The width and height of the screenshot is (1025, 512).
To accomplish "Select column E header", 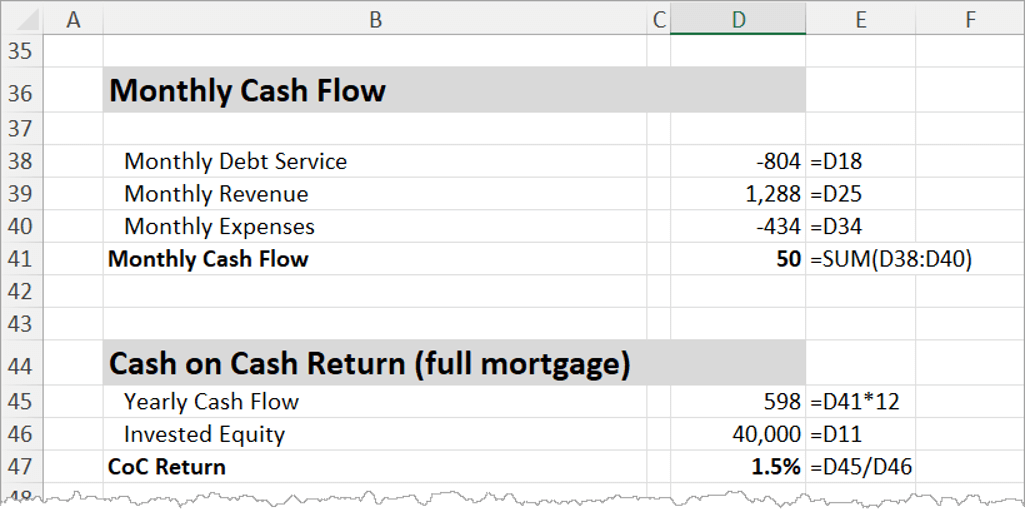I will (x=859, y=18).
